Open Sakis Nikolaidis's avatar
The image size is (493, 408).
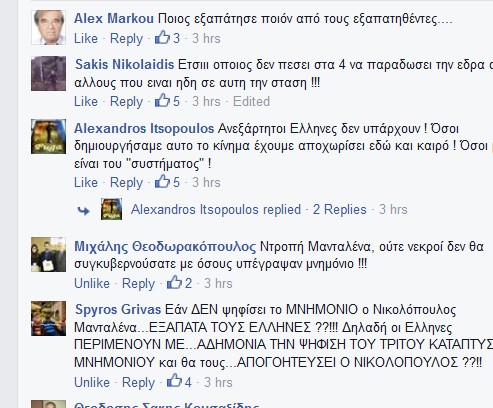tap(48, 74)
